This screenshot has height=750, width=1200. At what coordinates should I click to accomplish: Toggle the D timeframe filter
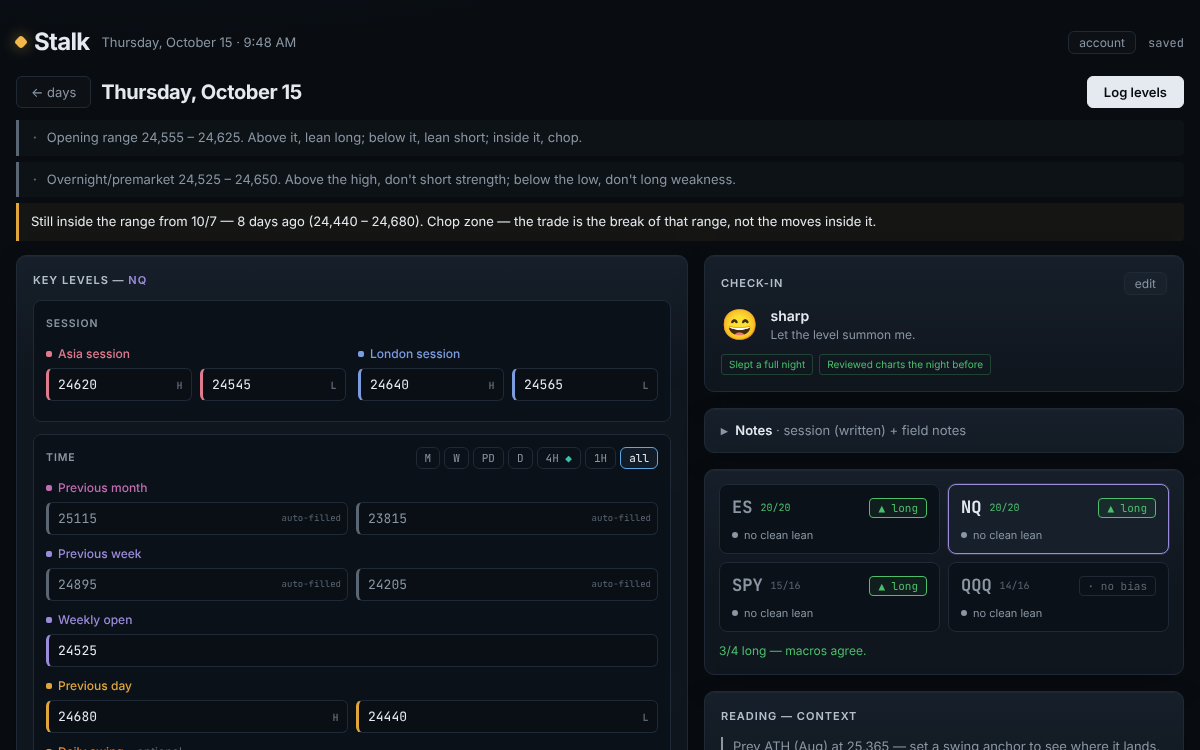tap(520, 458)
